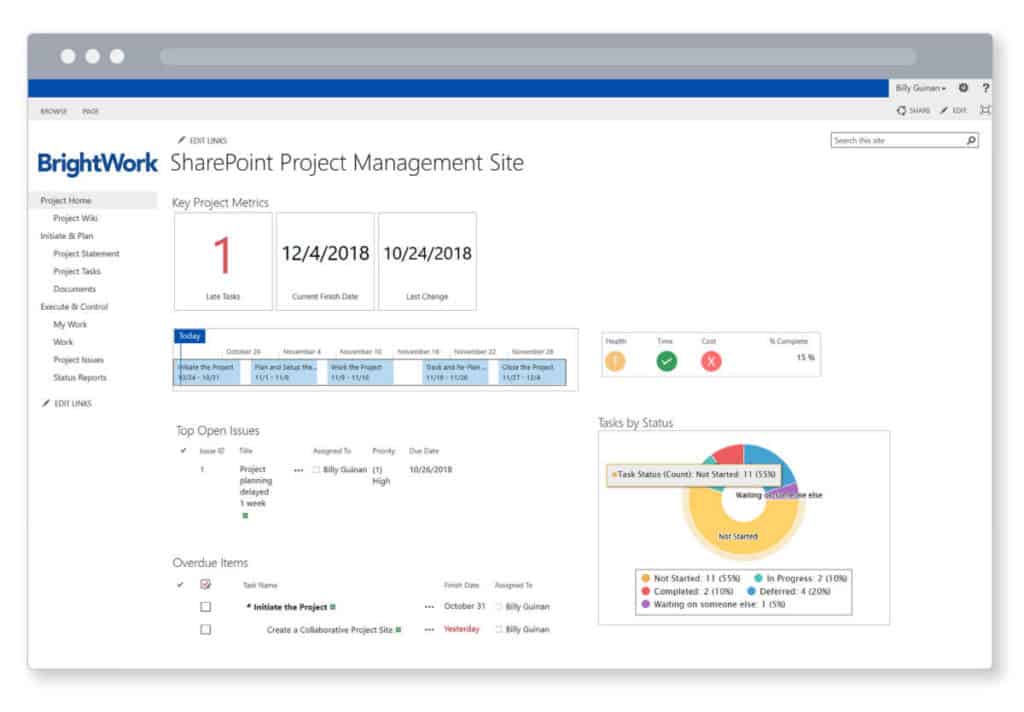Open the Work link under My Work
The width and height of the screenshot is (1024, 712).
63,342
